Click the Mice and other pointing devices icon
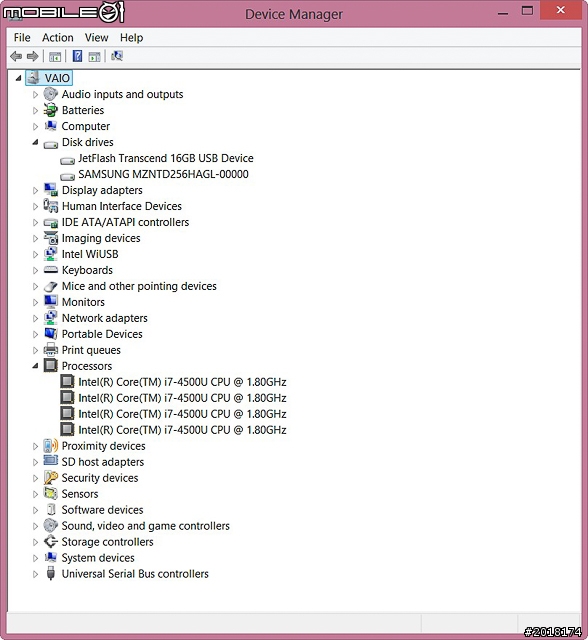Image resolution: width=588 pixels, height=640 pixels. point(51,286)
